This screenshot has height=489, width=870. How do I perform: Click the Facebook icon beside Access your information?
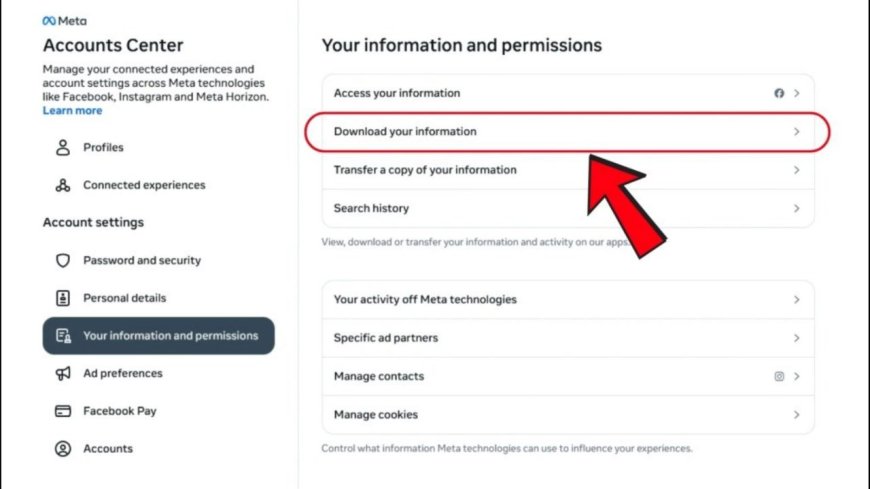pyautogui.click(x=779, y=93)
